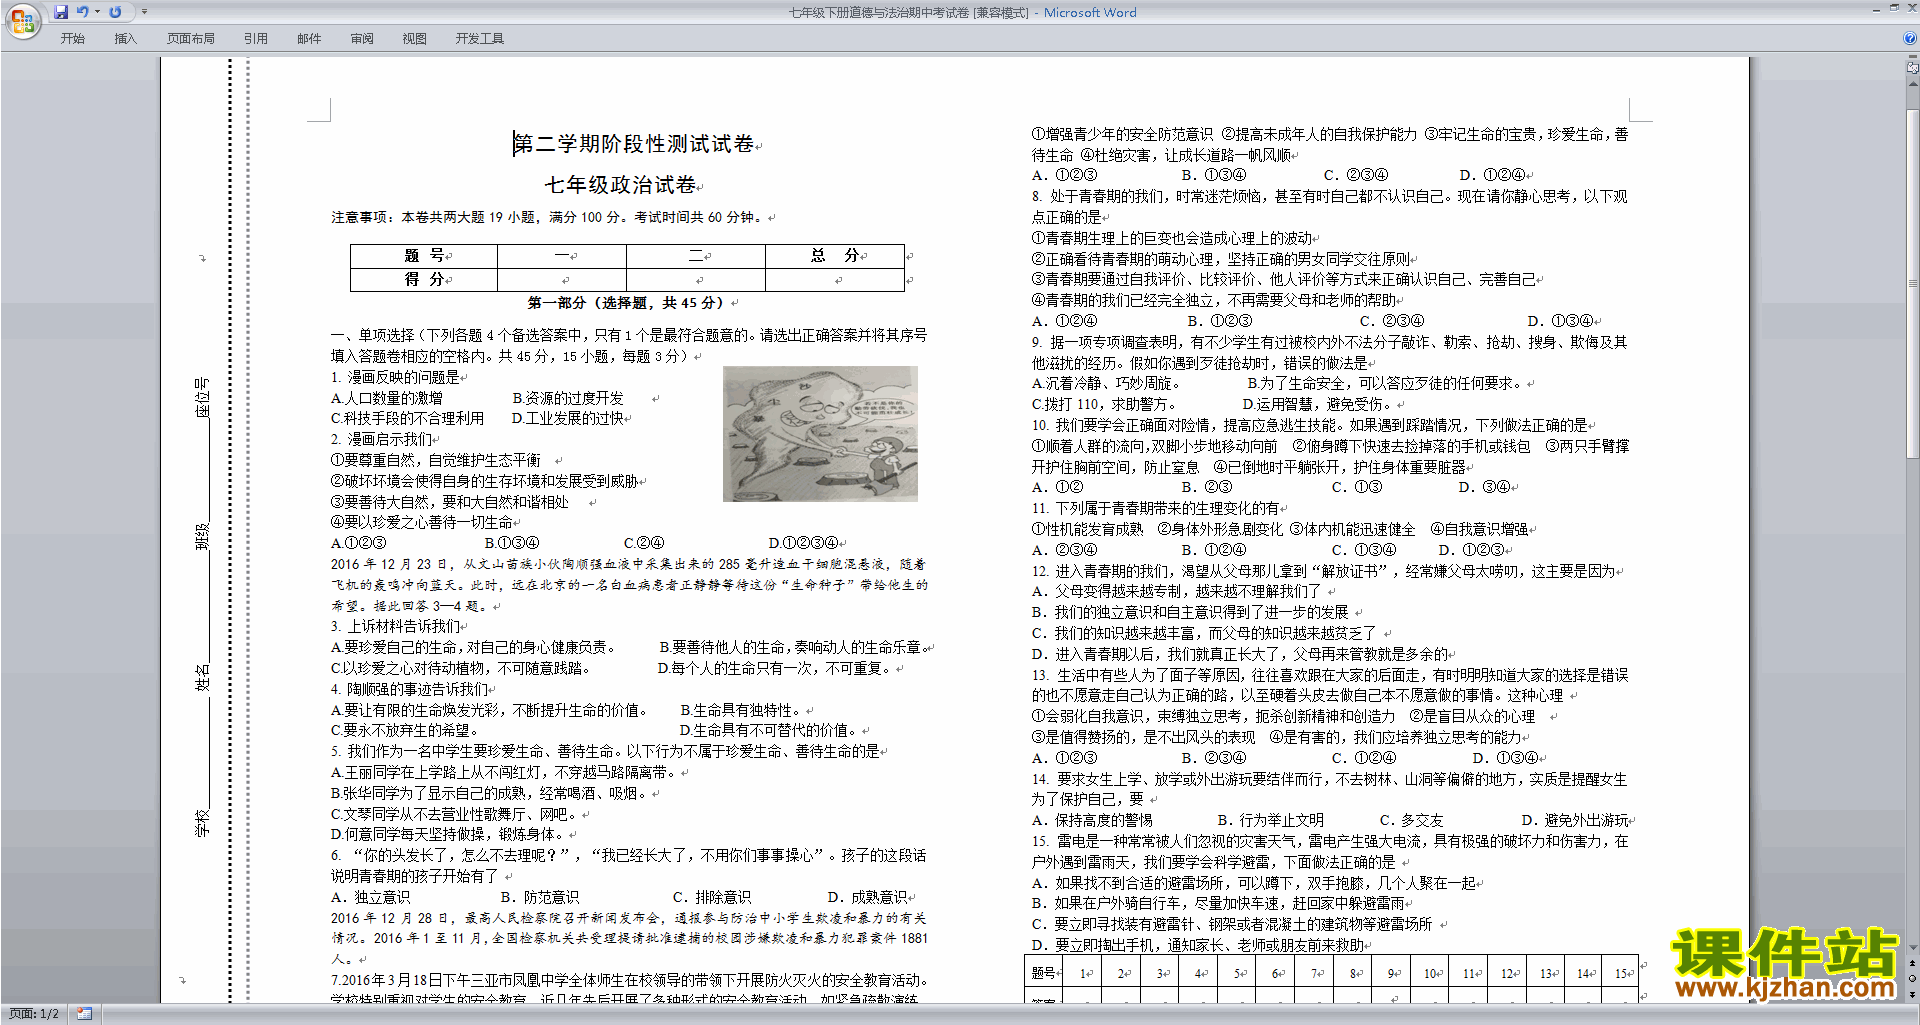Click the heading 第一部分（选择题，共 45 分）

coord(626,303)
